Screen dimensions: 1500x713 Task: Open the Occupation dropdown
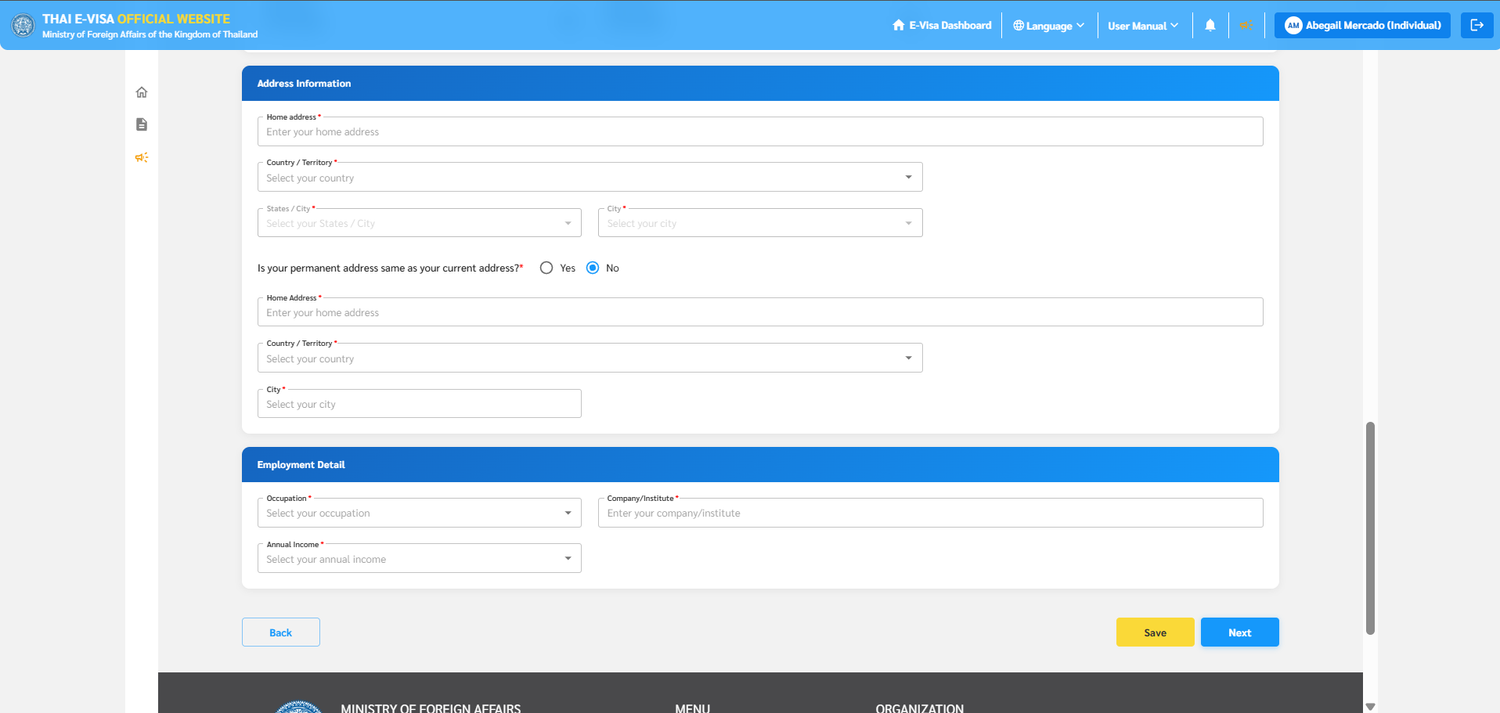(419, 513)
